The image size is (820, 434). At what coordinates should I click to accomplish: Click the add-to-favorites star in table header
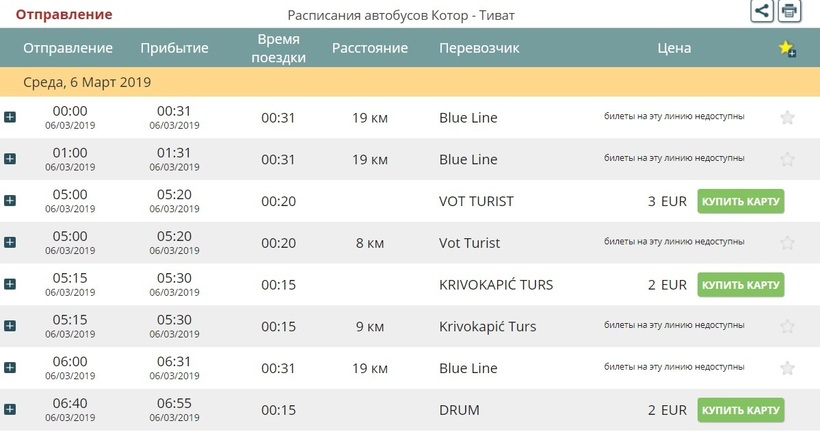coord(787,49)
